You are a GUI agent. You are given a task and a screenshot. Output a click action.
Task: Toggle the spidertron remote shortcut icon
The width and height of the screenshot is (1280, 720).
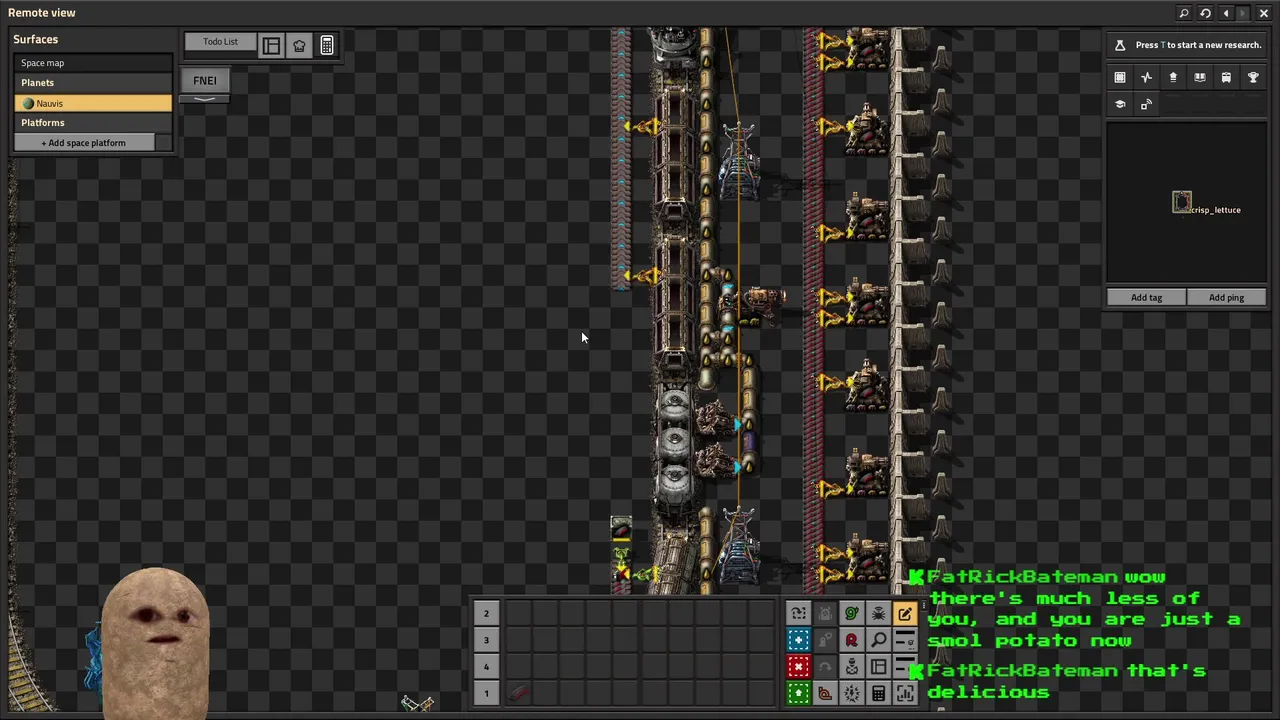point(878,613)
